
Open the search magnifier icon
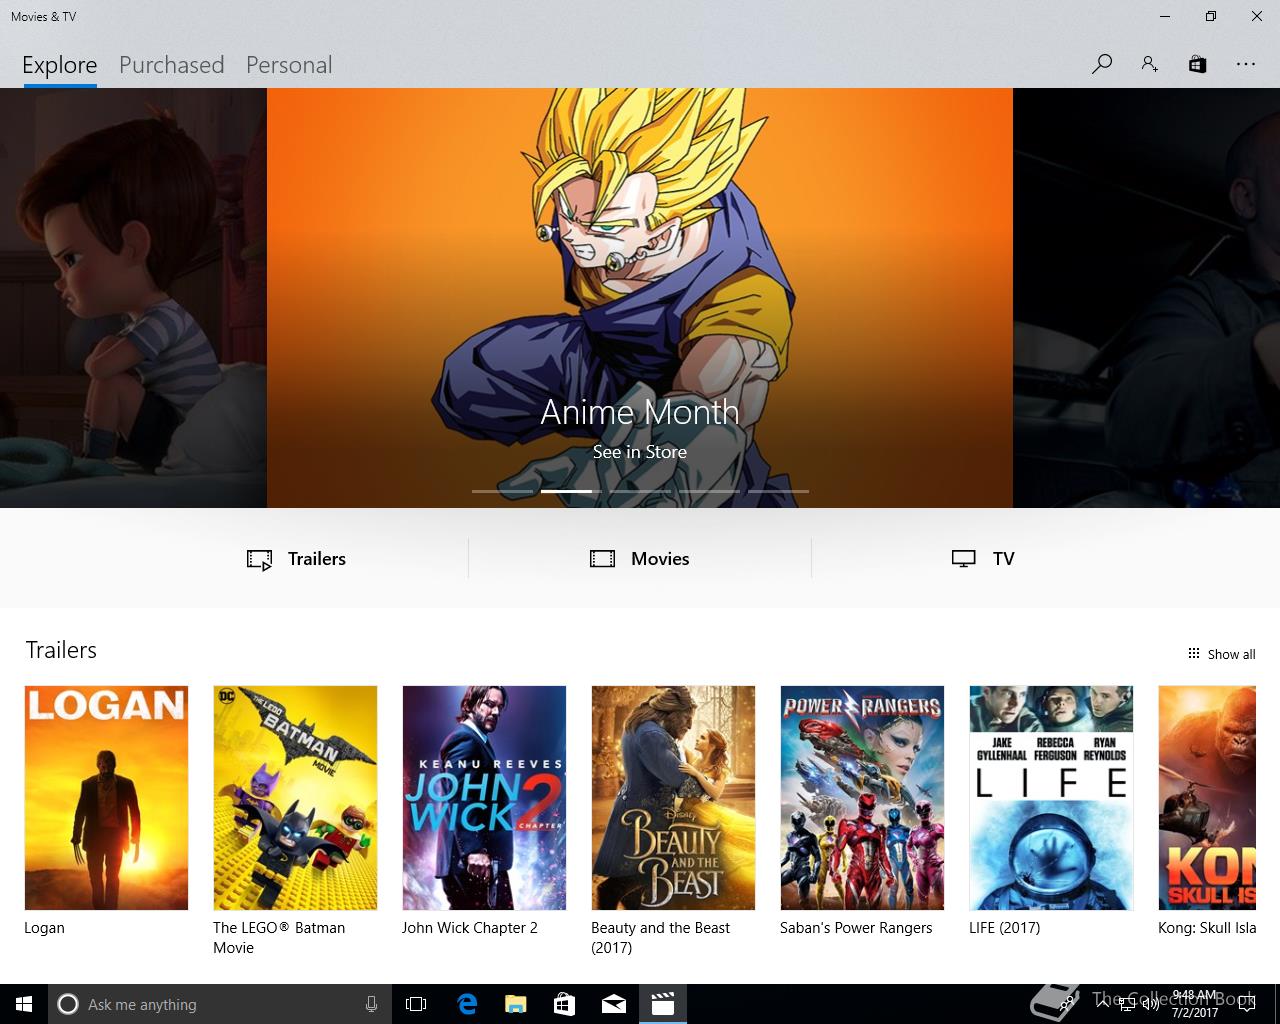(x=1102, y=64)
